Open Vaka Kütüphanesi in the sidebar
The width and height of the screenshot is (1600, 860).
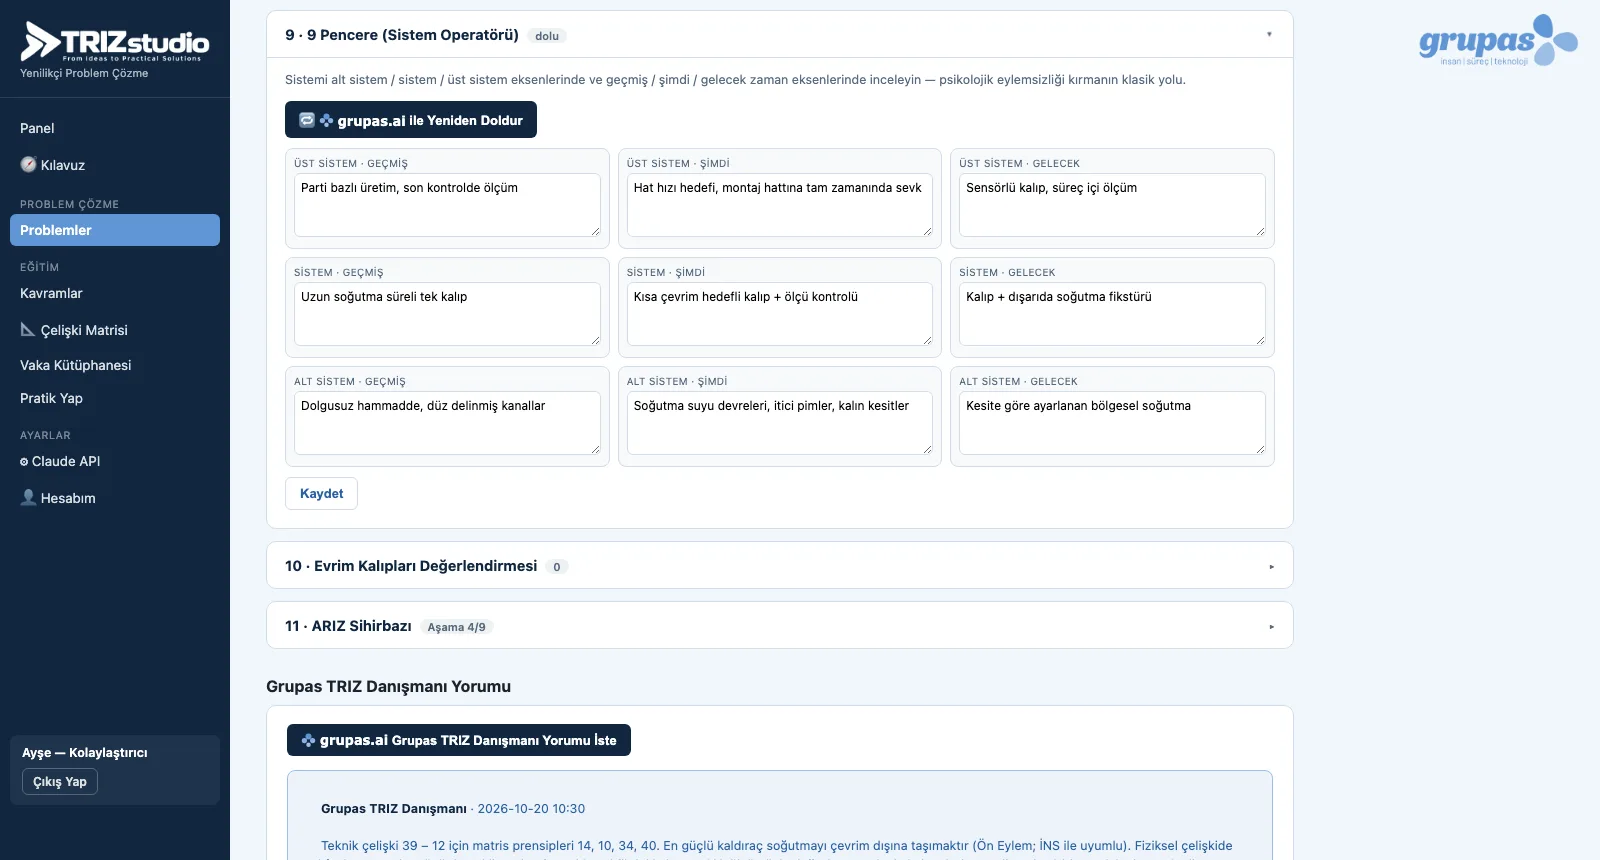tap(115, 365)
